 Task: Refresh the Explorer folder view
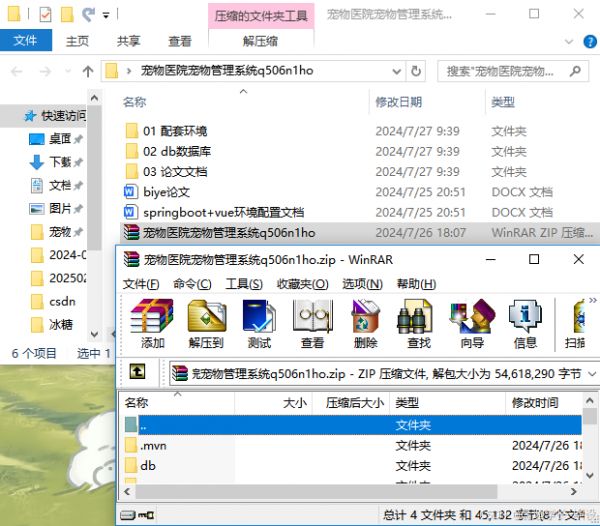pos(416,71)
